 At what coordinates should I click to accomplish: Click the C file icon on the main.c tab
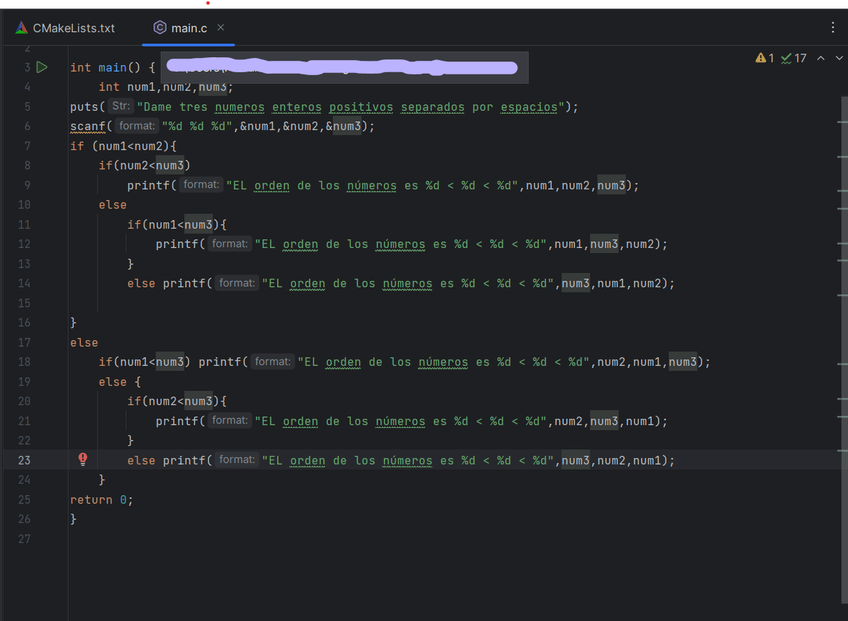(160, 28)
